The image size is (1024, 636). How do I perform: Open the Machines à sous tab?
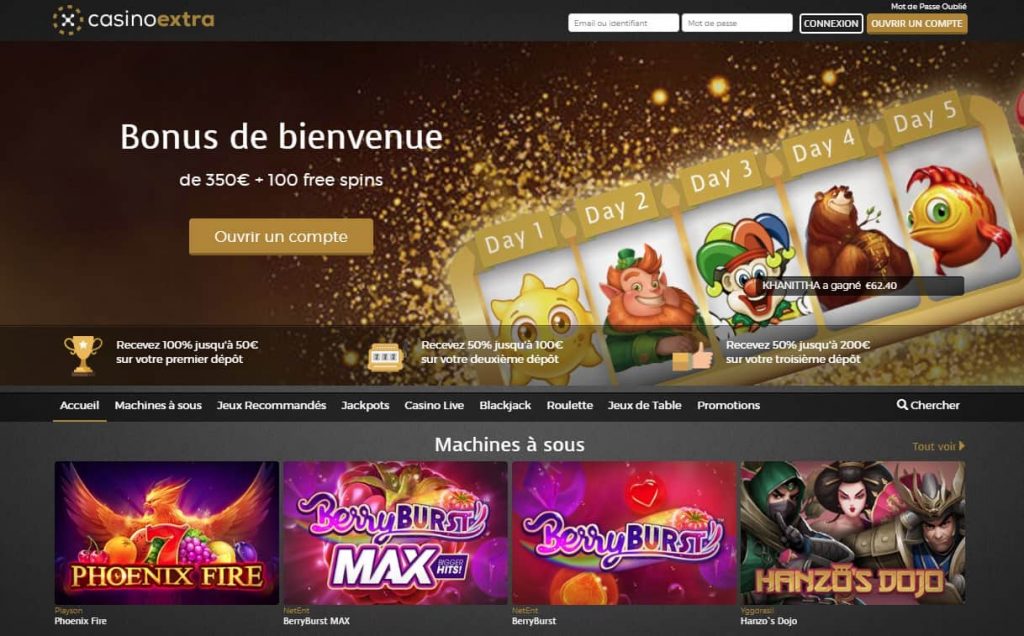click(x=158, y=405)
